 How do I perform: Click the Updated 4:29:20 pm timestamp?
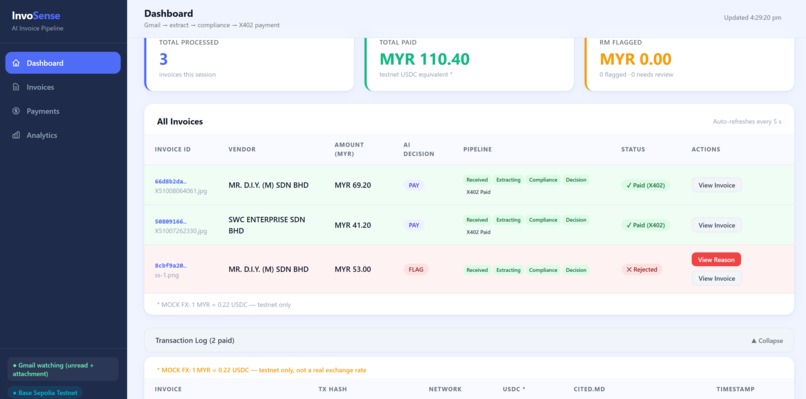point(753,17)
